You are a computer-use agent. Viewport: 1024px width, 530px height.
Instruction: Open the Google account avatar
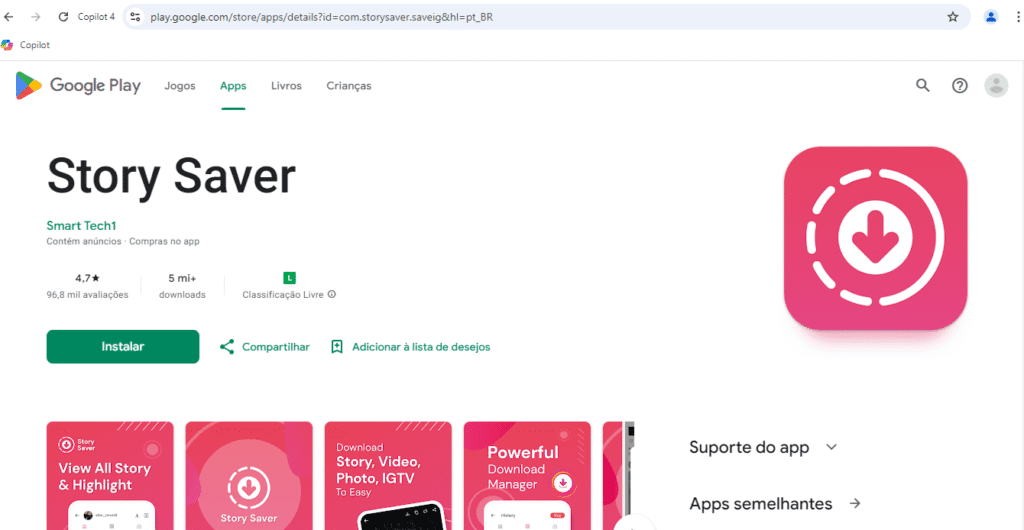coord(996,86)
